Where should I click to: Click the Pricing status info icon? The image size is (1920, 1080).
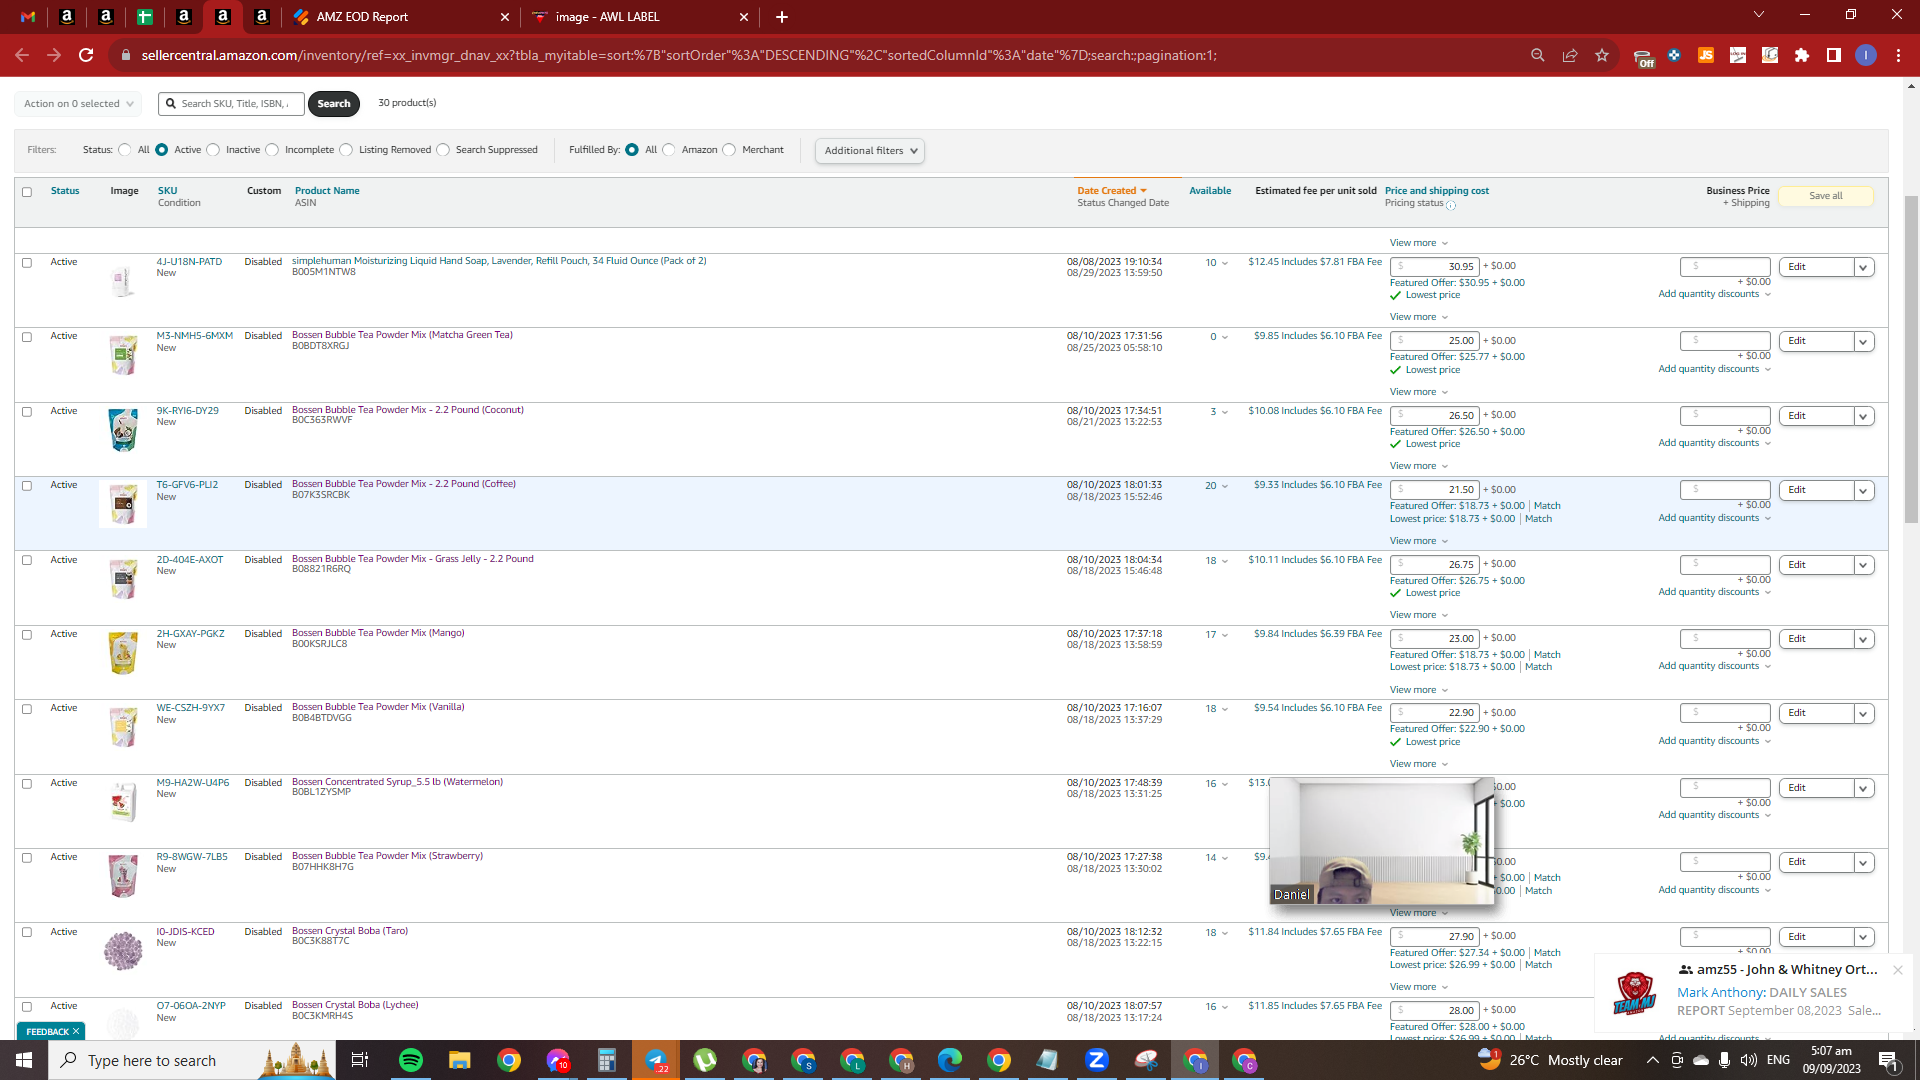1451,205
